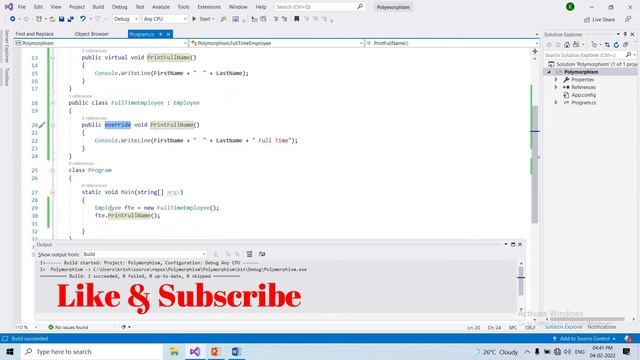Open the File menu
640x360 pixels.
(22, 7)
